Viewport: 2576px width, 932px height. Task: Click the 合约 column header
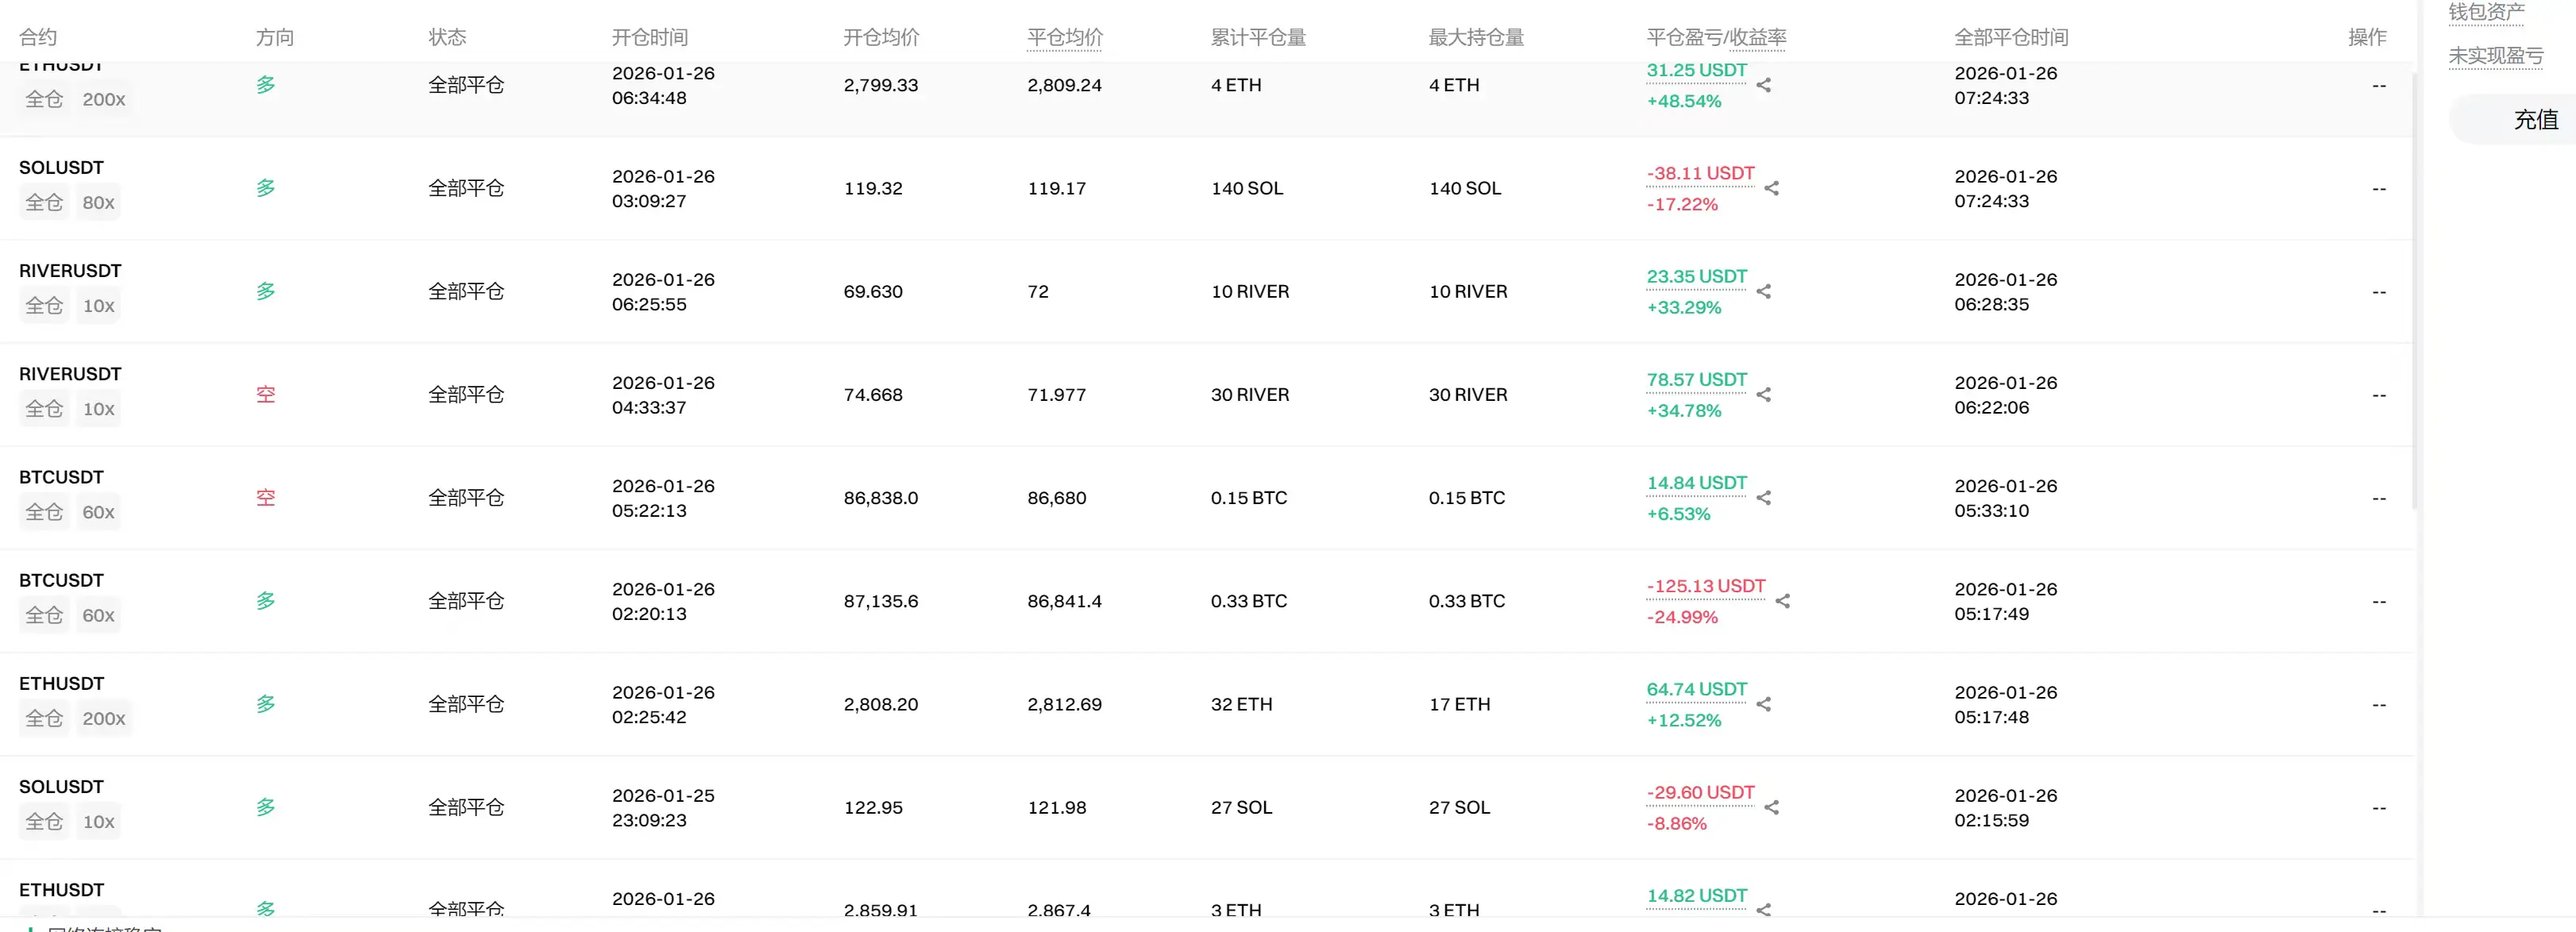[38, 38]
